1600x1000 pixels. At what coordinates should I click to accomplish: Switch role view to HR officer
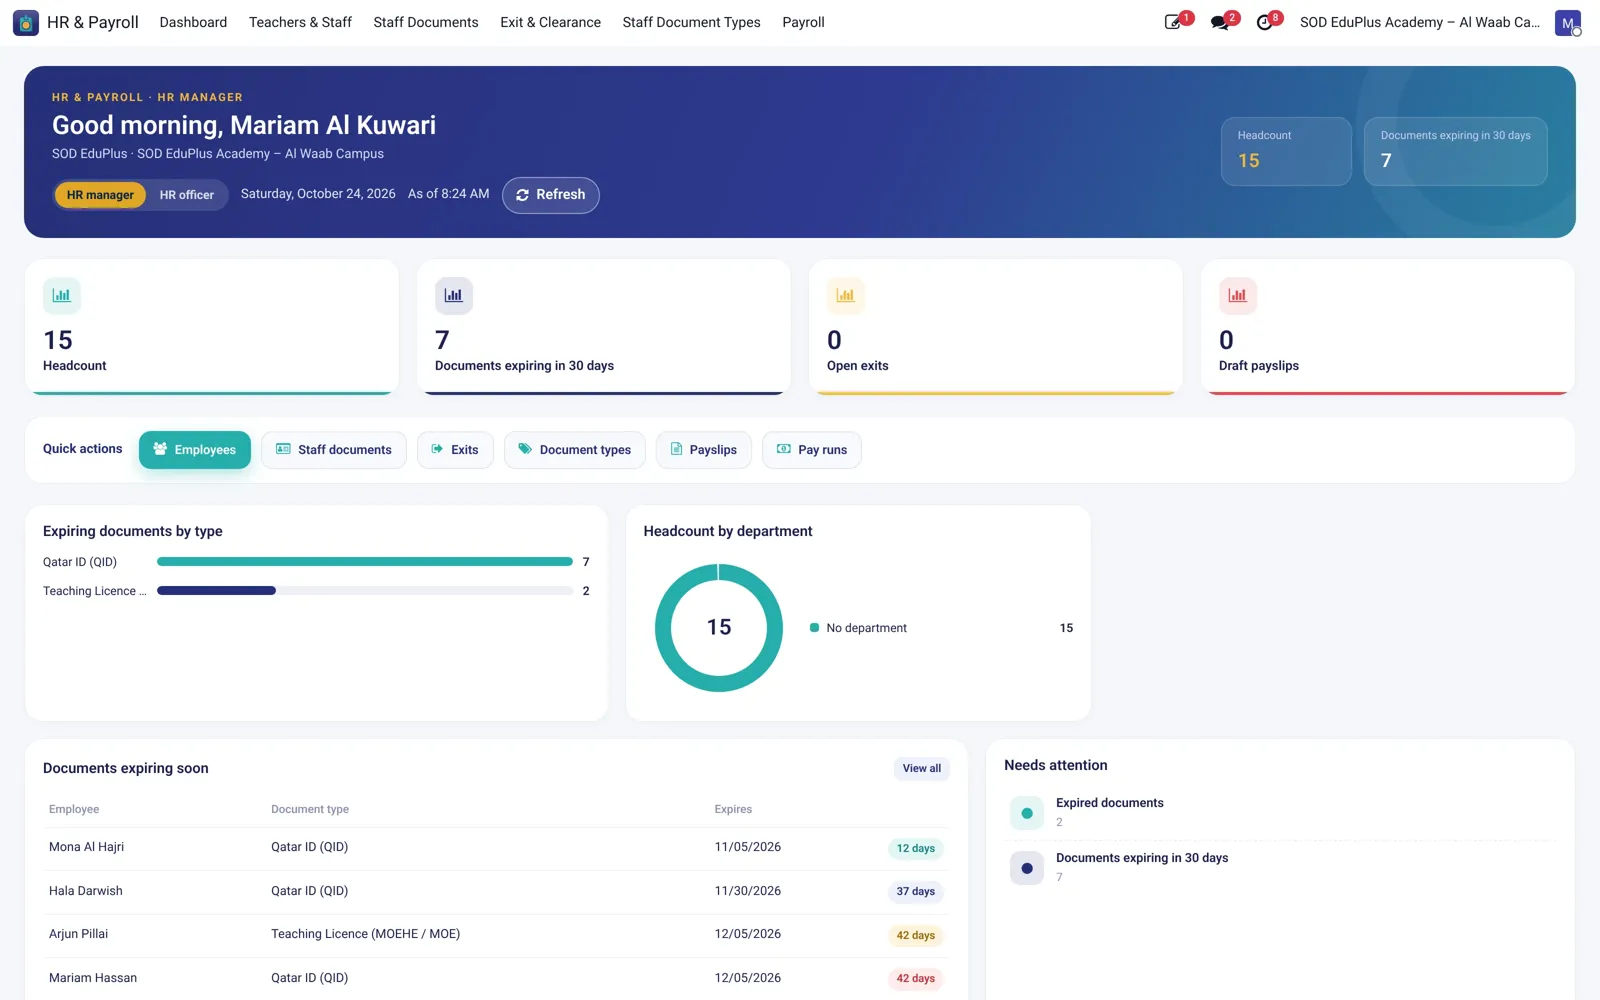pos(187,195)
